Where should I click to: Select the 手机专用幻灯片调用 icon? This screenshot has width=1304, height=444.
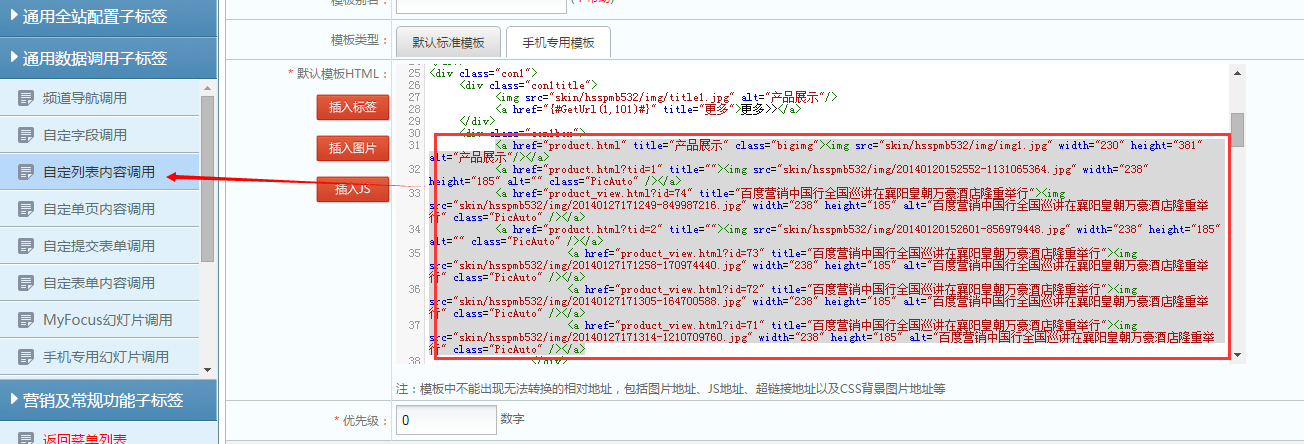pyautogui.click(x=26, y=357)
